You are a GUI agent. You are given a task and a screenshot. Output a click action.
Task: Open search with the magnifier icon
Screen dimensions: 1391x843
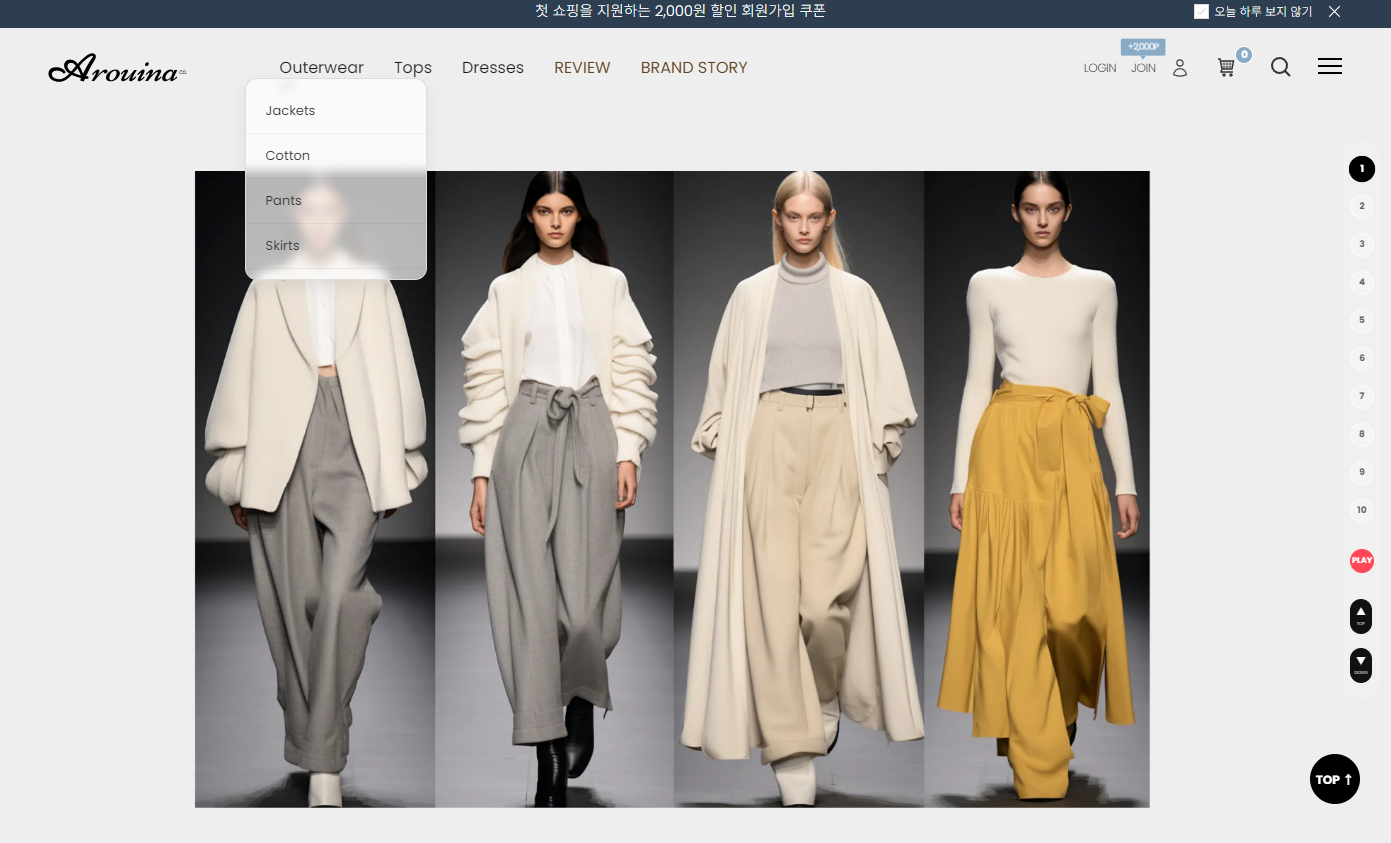(1280, 67)
